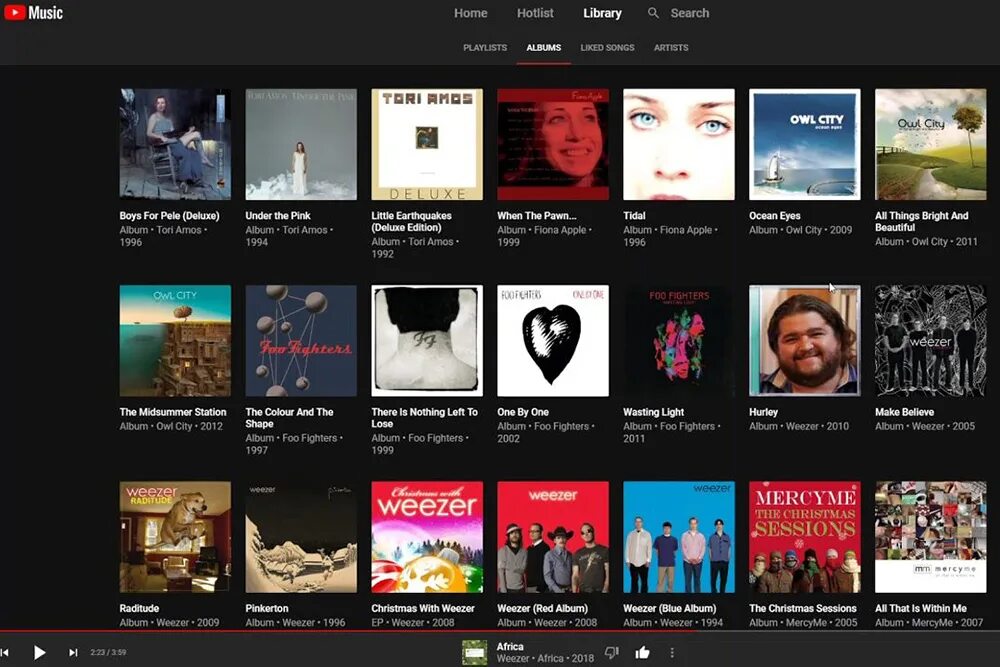Screen dimensions: 1000x667
Task: Click the One By One title link
Action: [x=523, y=412]
